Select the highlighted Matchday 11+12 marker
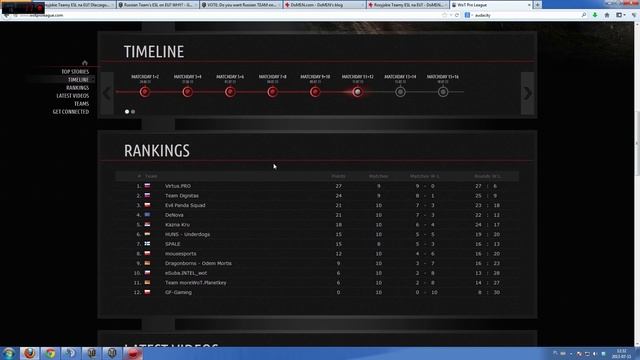The height and width of the screenshot is (360, 640). [x=358, y=92]
